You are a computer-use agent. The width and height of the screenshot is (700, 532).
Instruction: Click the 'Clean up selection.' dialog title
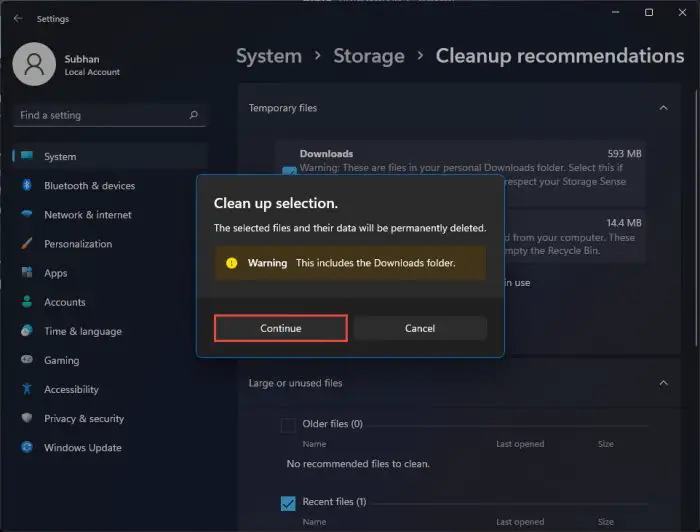coord(276,204)
